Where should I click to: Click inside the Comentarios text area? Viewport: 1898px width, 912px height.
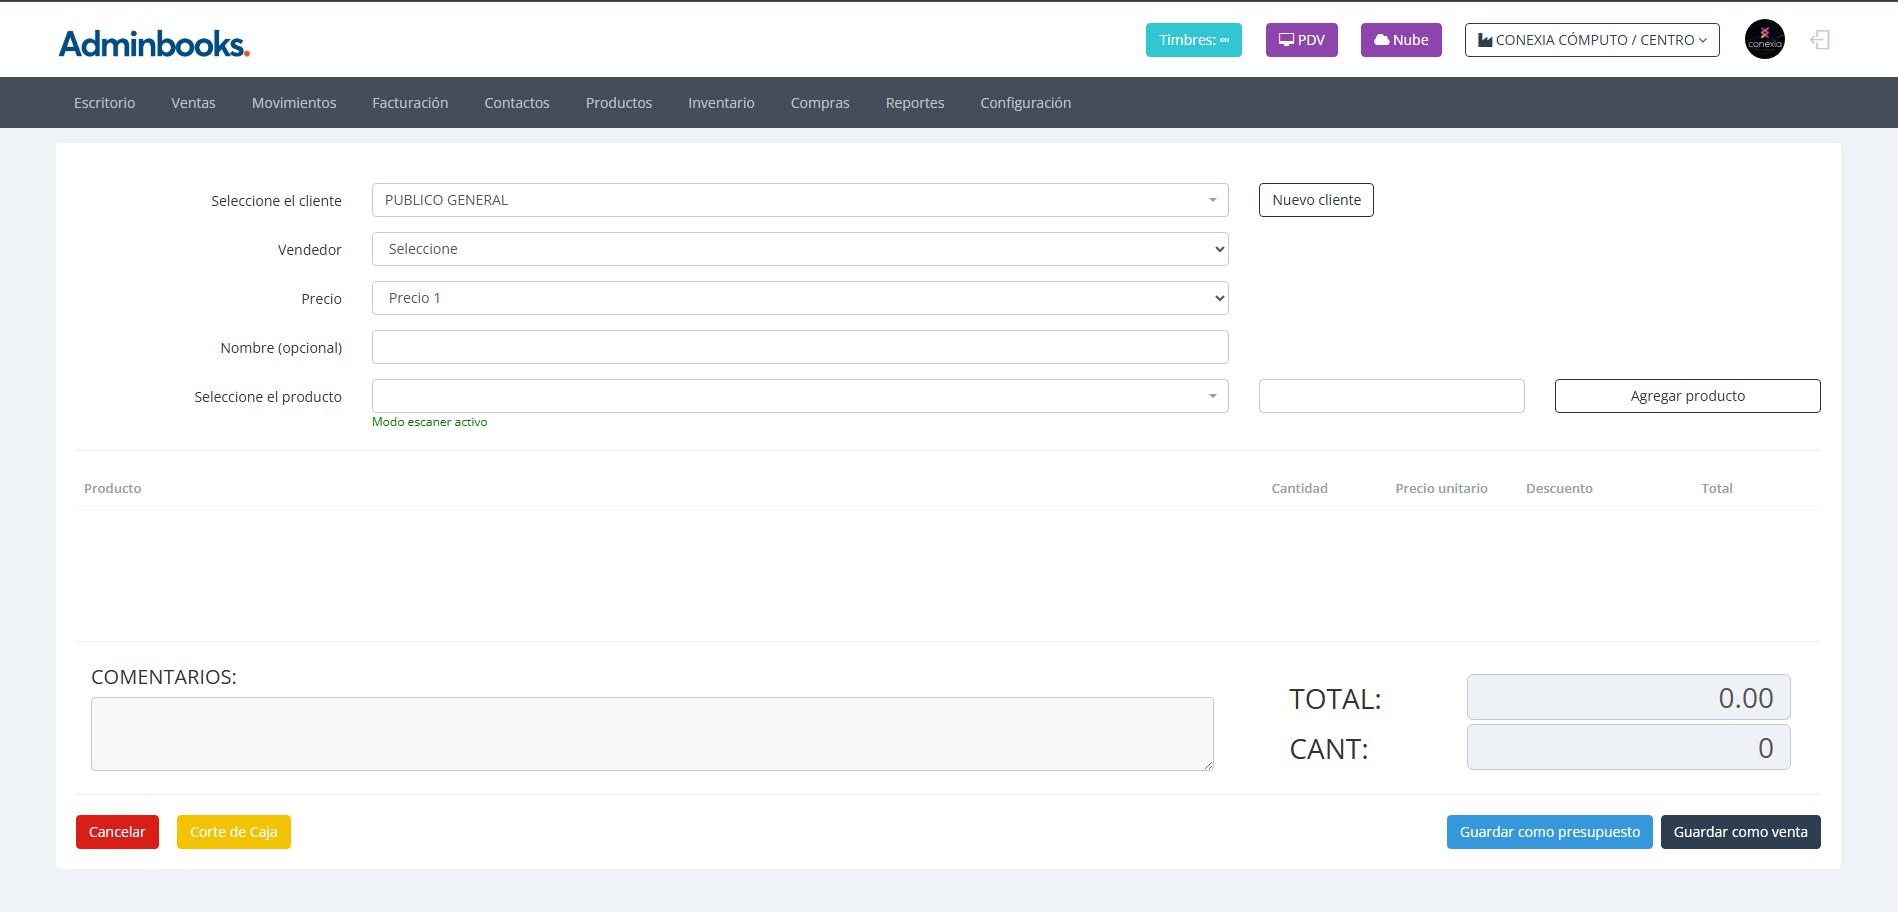652,734
